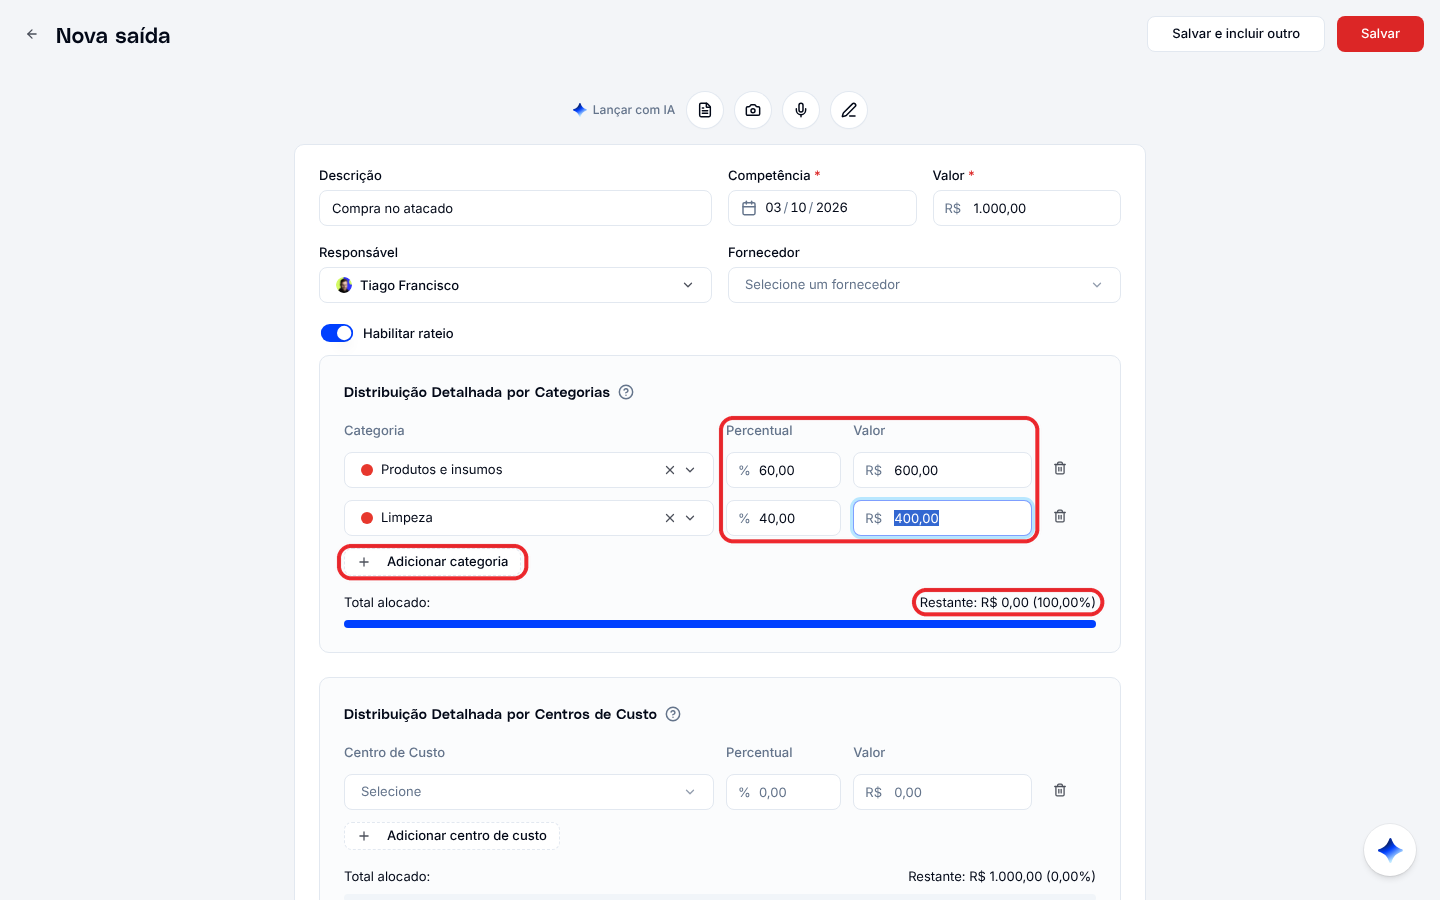Click the cost center Percentual field

(x=783, y=792)
